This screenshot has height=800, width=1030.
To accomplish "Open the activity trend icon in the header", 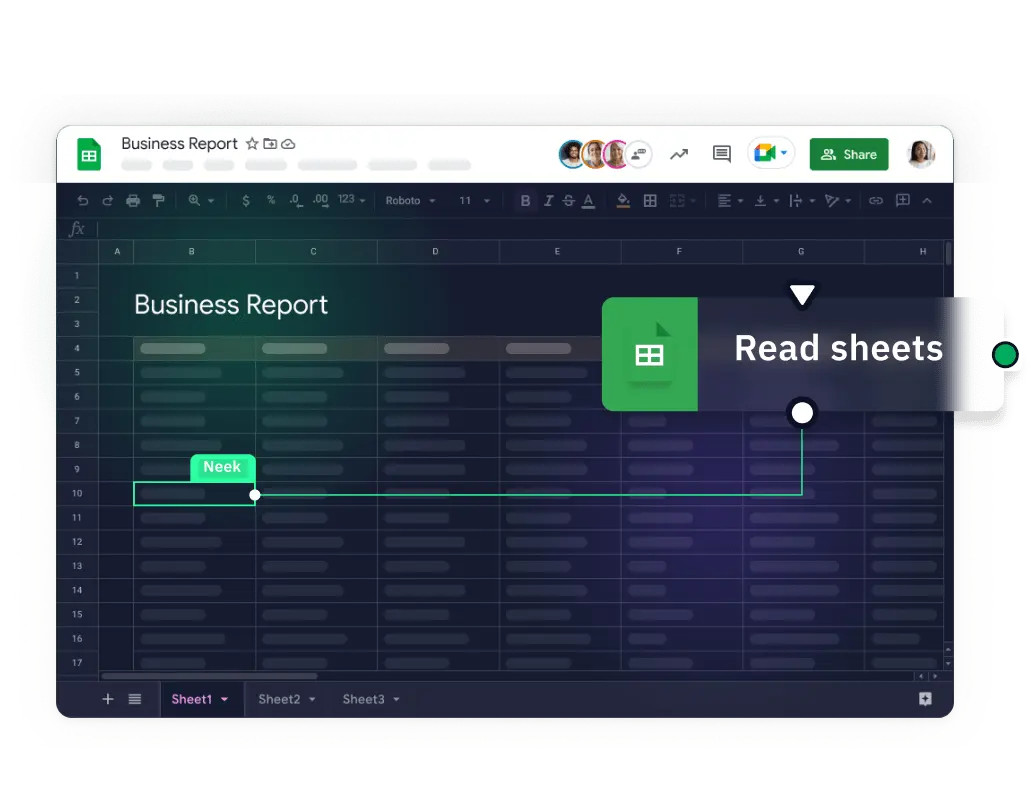I will pyautogui.click(x=679, y=154).
